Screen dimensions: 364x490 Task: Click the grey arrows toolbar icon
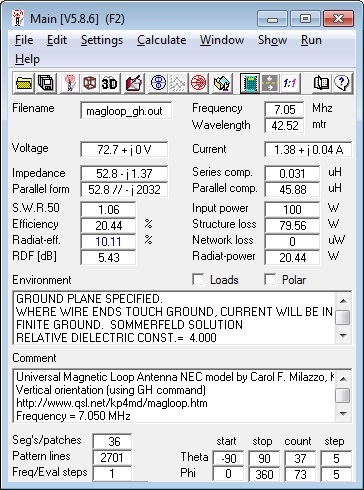pyautogui.click(x=270, y=83)
